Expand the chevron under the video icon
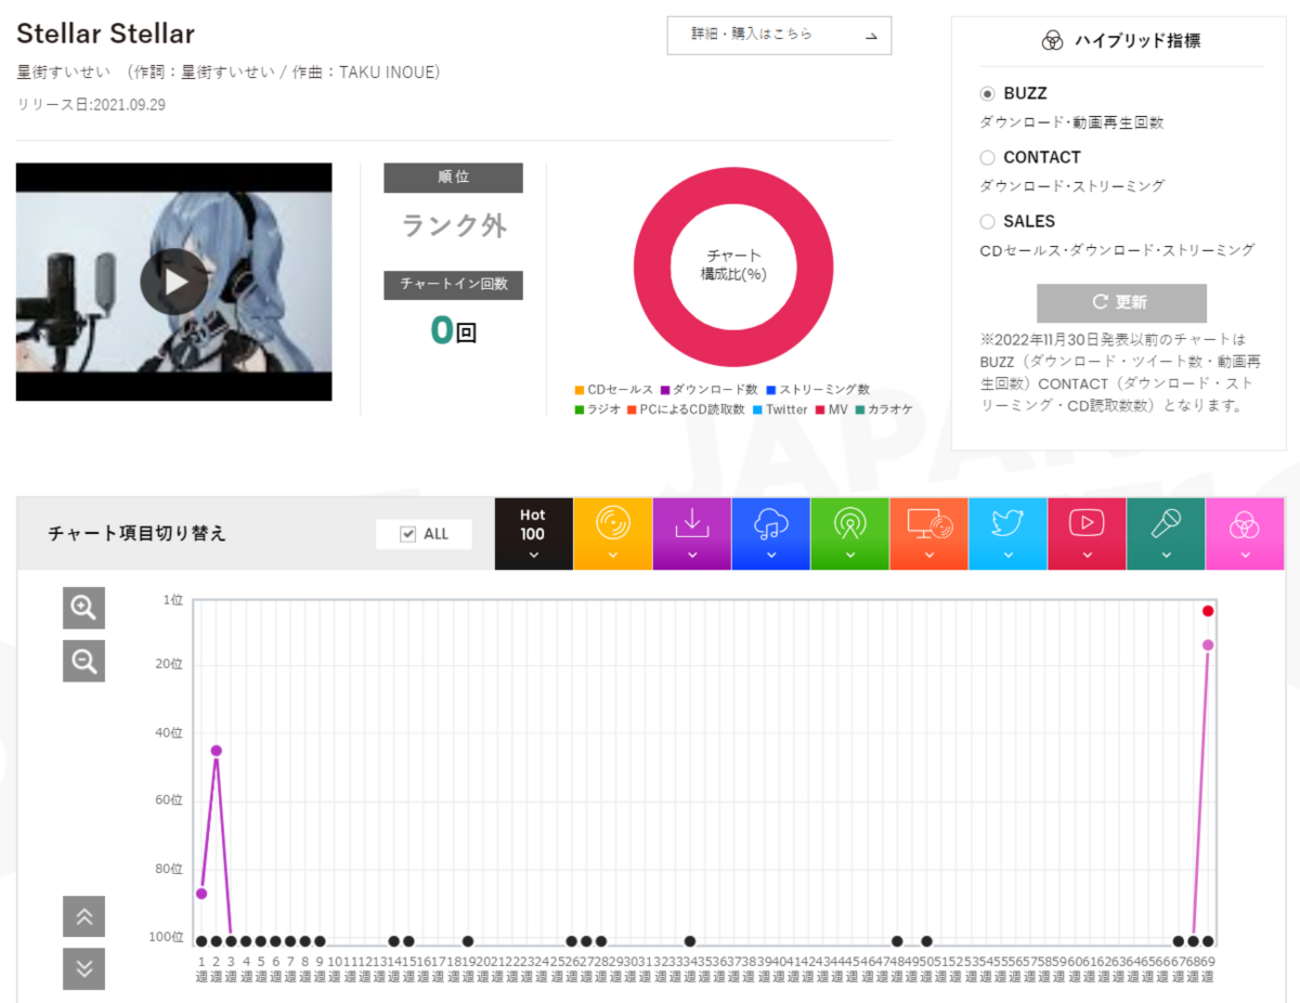Image resolution: width=1300 pixels, height=1003 pixels. tap(1087, 555)
